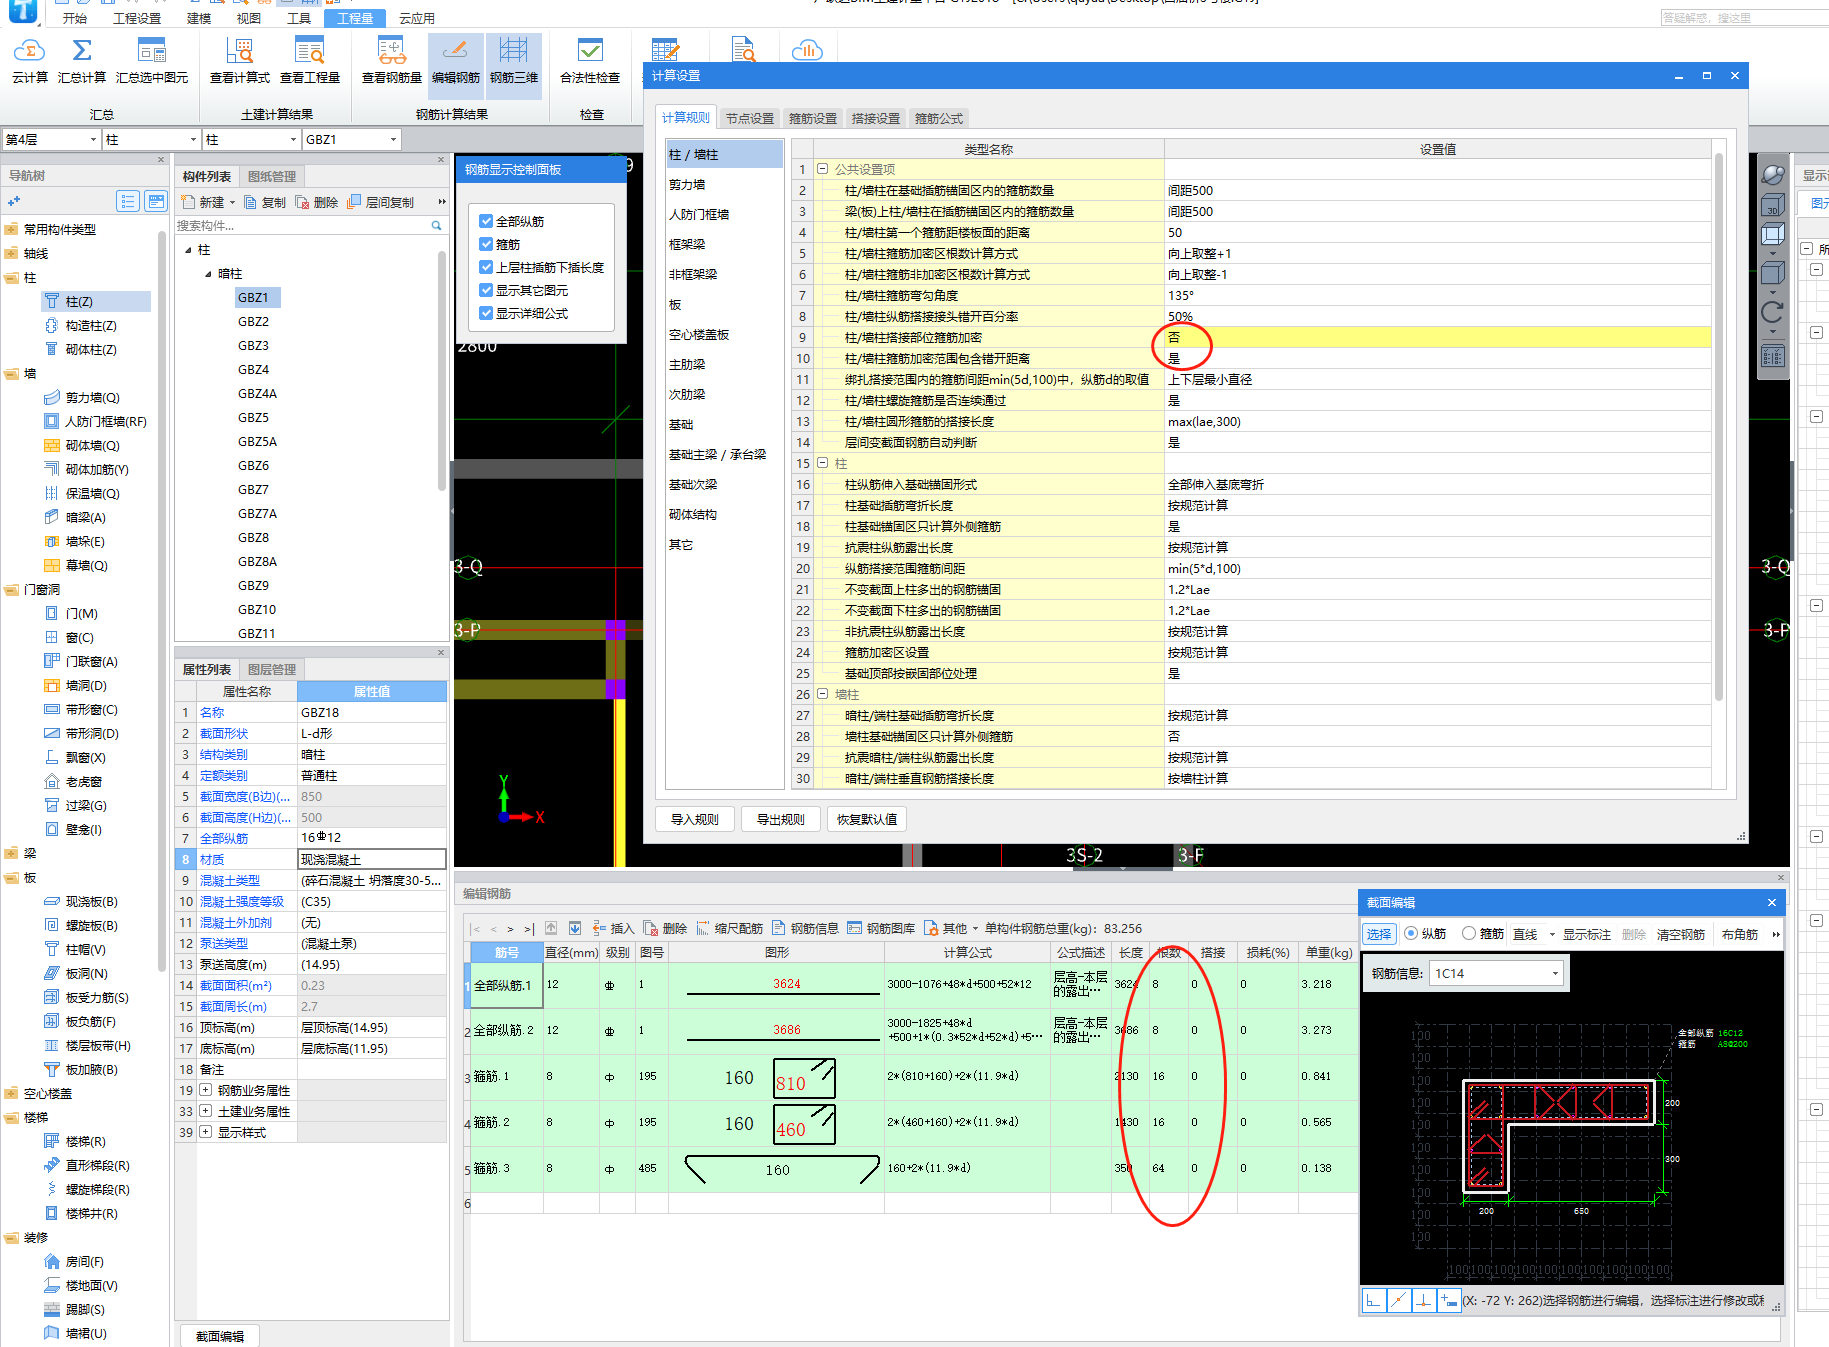Image resolution: width=1829 pixels, height=1347 pixels.
Task: Toggle 上层柱插筋下插长度 checkbox
Action: (x=486, y=267)
